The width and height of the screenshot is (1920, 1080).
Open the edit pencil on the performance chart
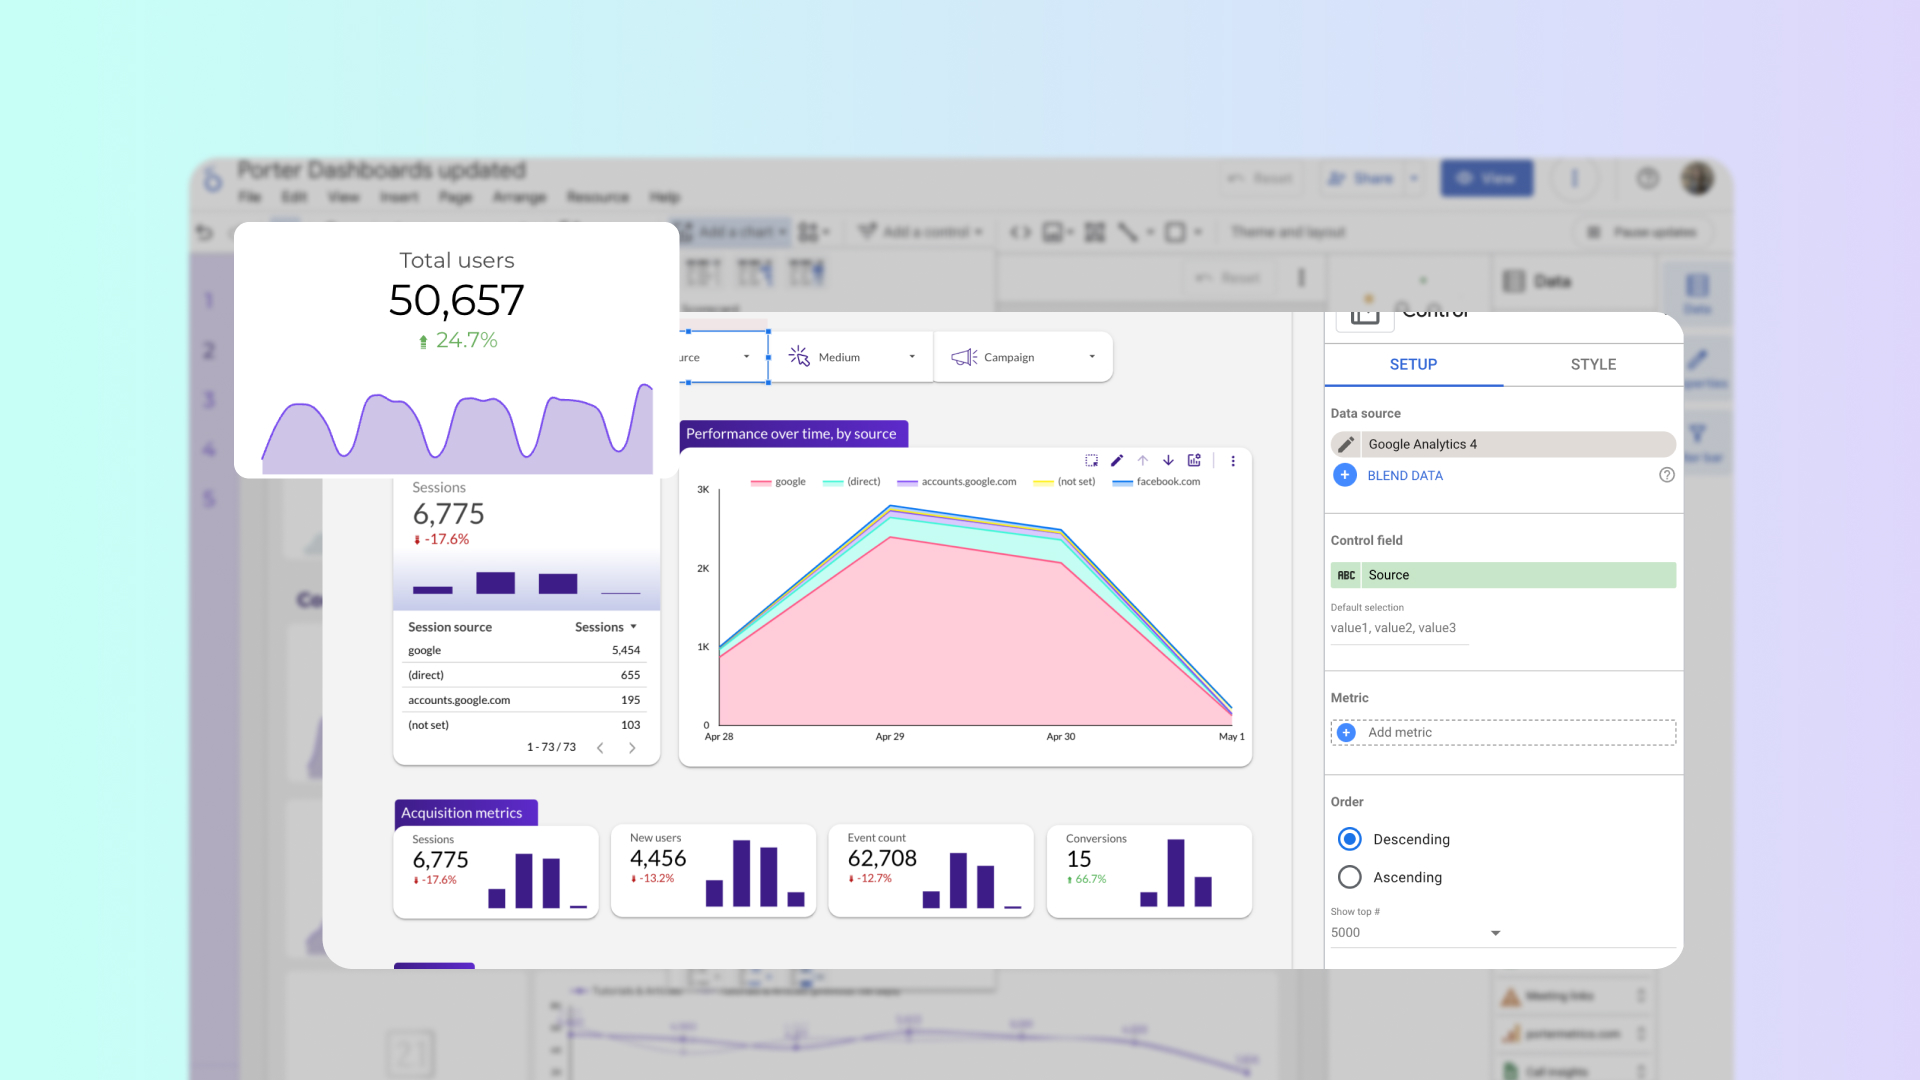(1117, 461)
